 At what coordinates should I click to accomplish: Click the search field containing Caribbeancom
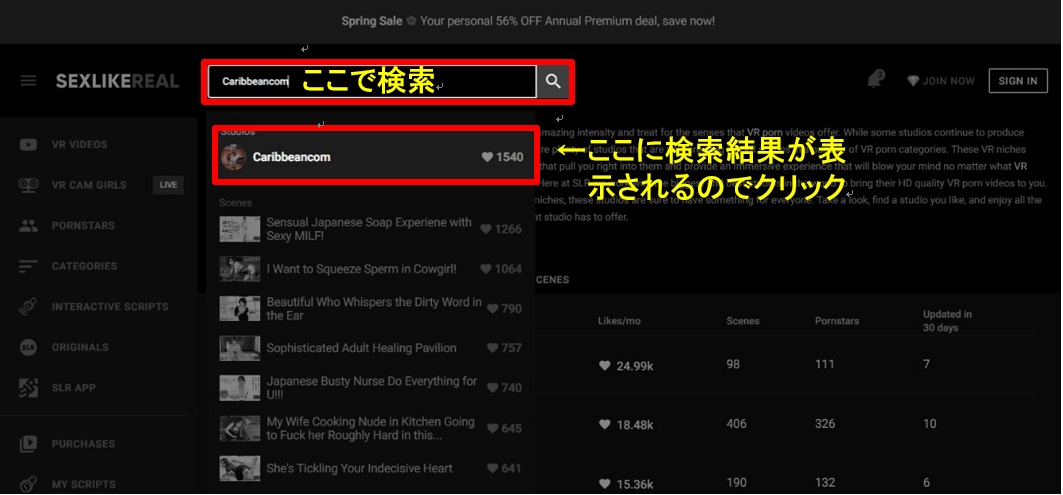click(372, 82)
